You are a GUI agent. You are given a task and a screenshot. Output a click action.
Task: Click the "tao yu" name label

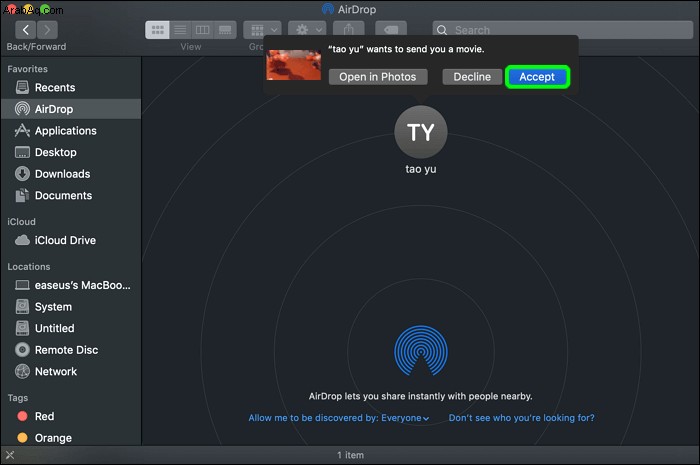(x=421, y=169)
